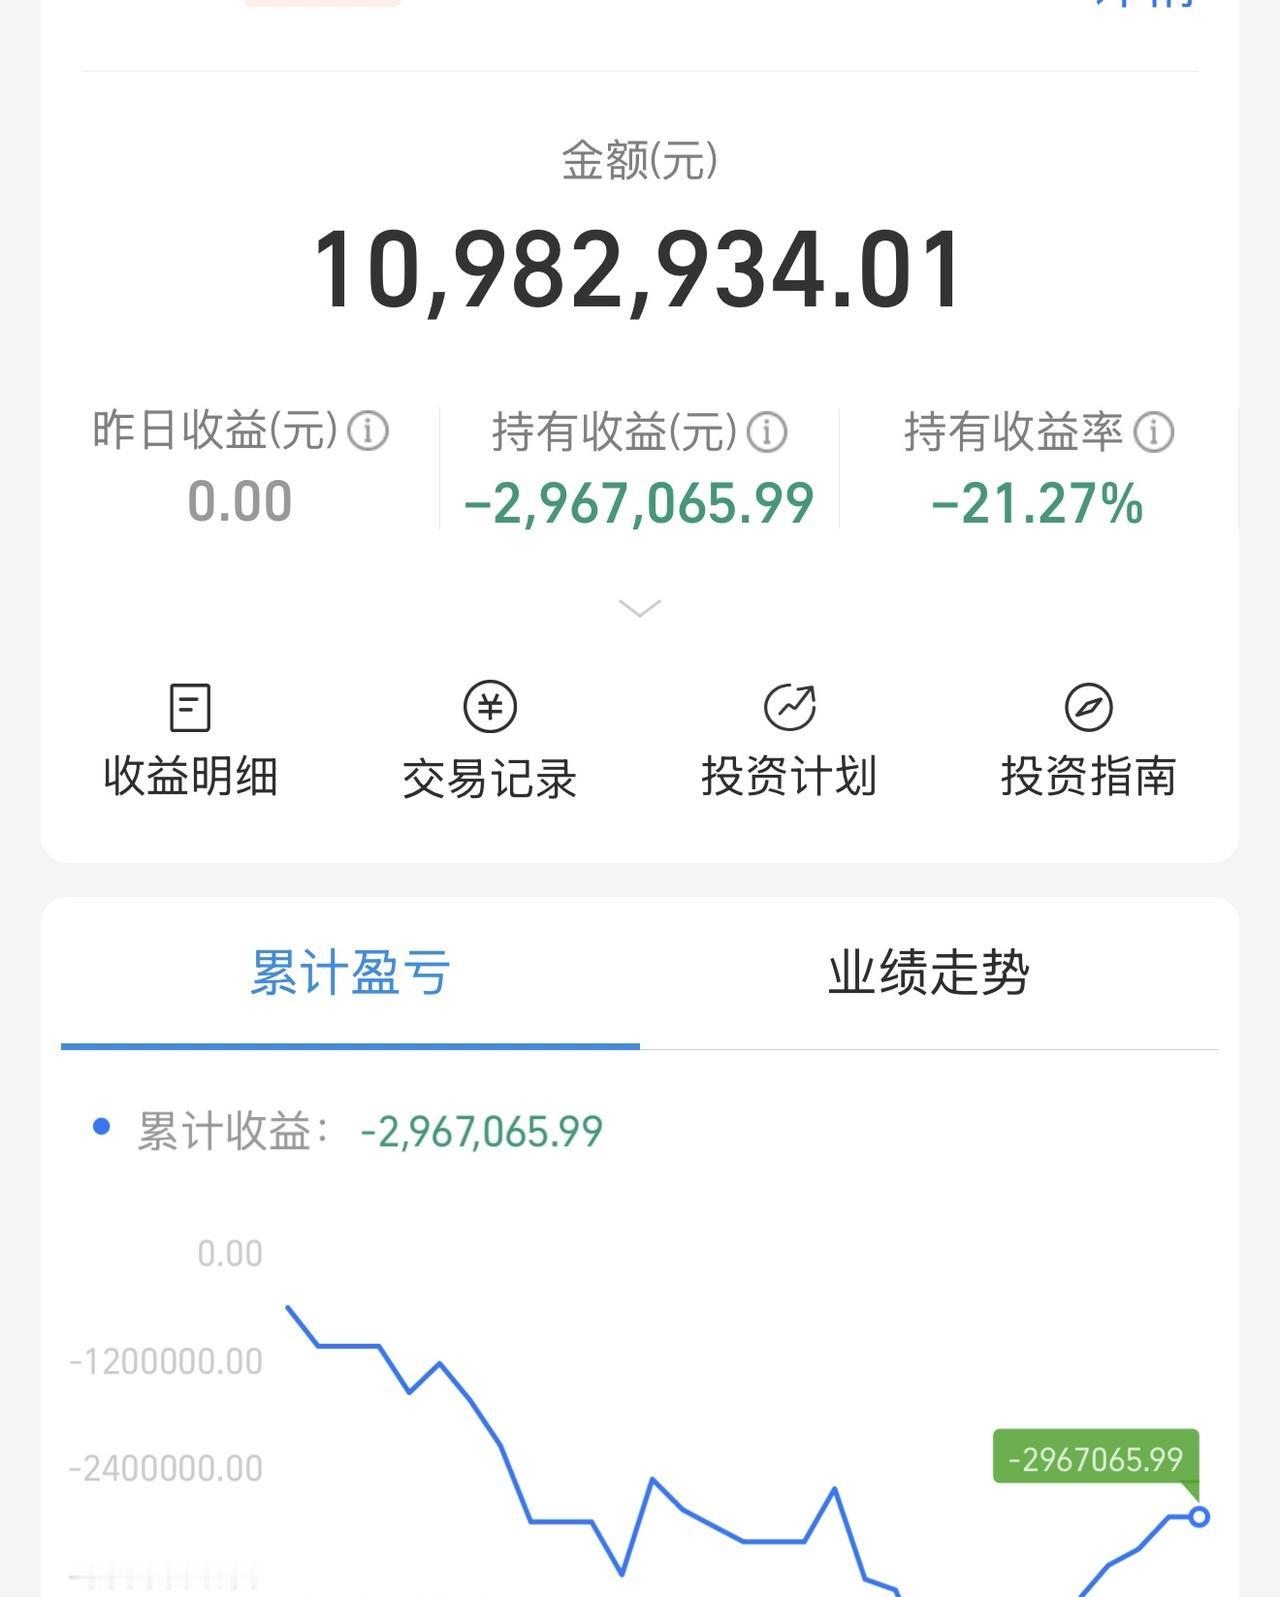Select the chart's final data point marker
The image size is (1280, 1597).
click(x=1198, y=1517)
